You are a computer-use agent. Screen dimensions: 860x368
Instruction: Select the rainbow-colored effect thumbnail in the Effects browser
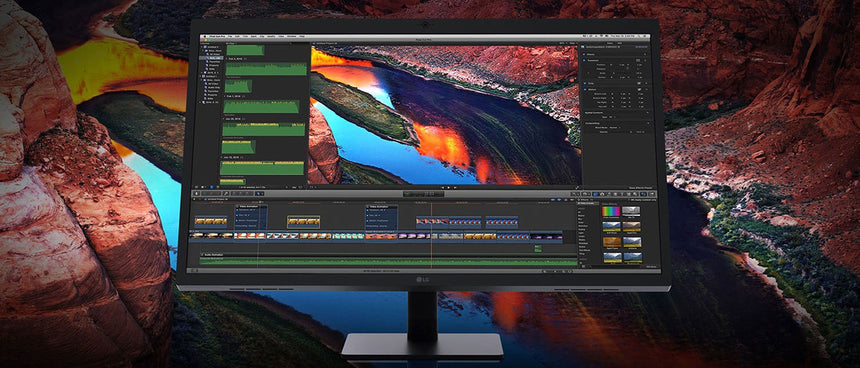[x=611, y=211]
